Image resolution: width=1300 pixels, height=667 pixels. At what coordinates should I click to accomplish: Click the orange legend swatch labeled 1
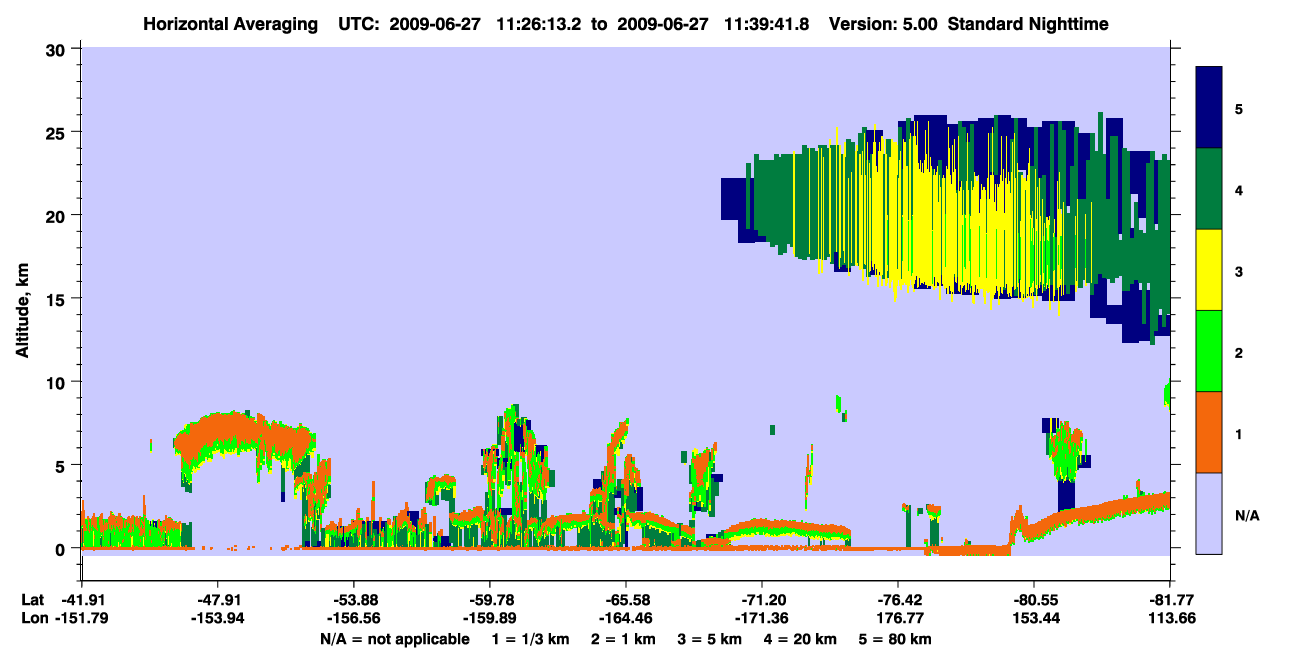(1209, 431)
